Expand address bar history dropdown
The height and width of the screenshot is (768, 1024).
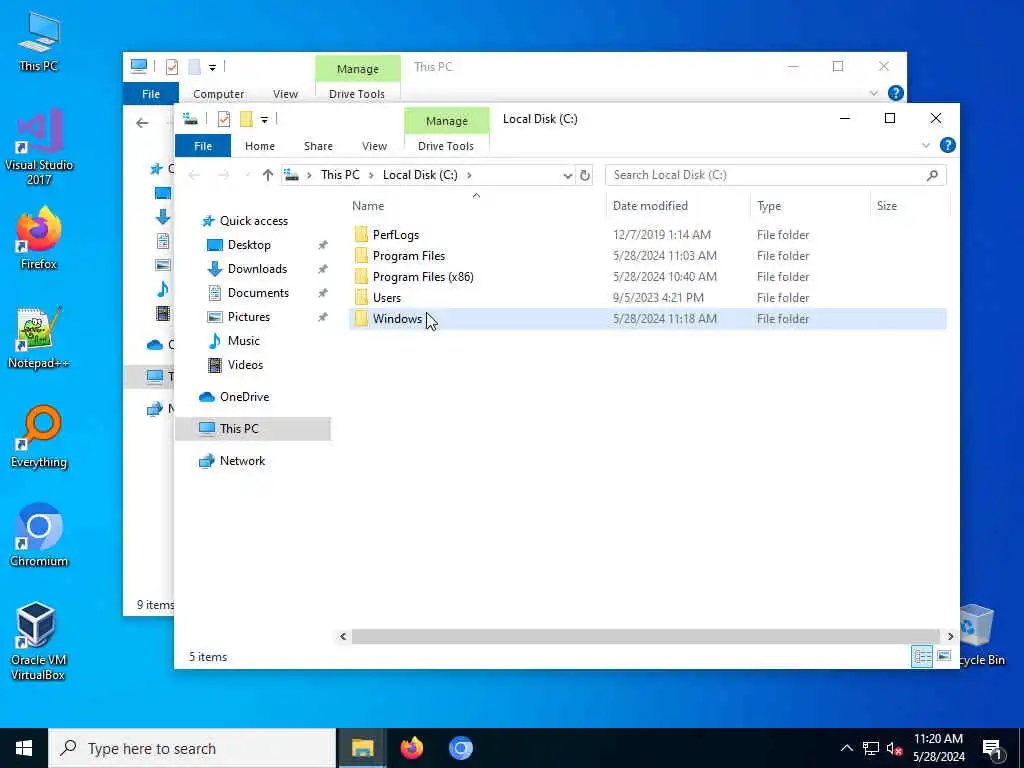(x=567, y=175)
